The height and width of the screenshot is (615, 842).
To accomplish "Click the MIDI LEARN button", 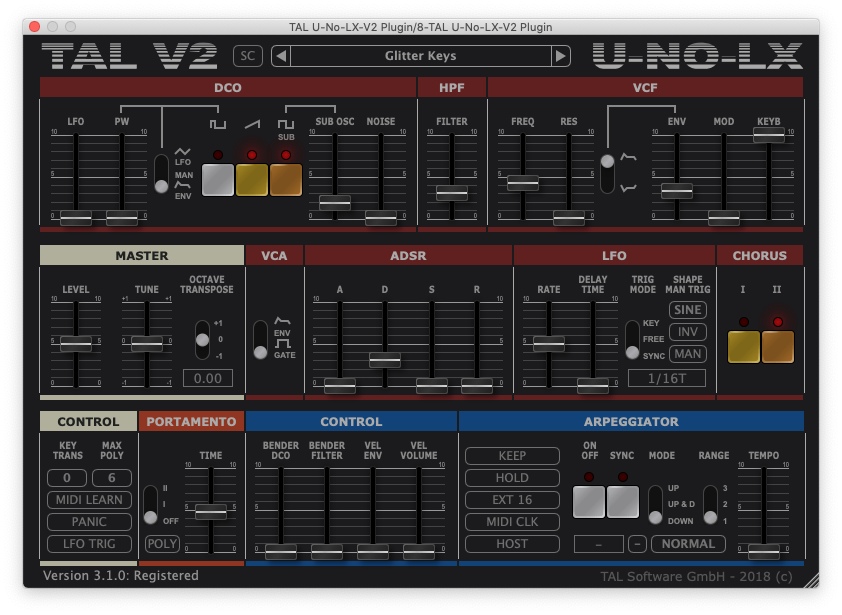I will (x=89, y=500).
